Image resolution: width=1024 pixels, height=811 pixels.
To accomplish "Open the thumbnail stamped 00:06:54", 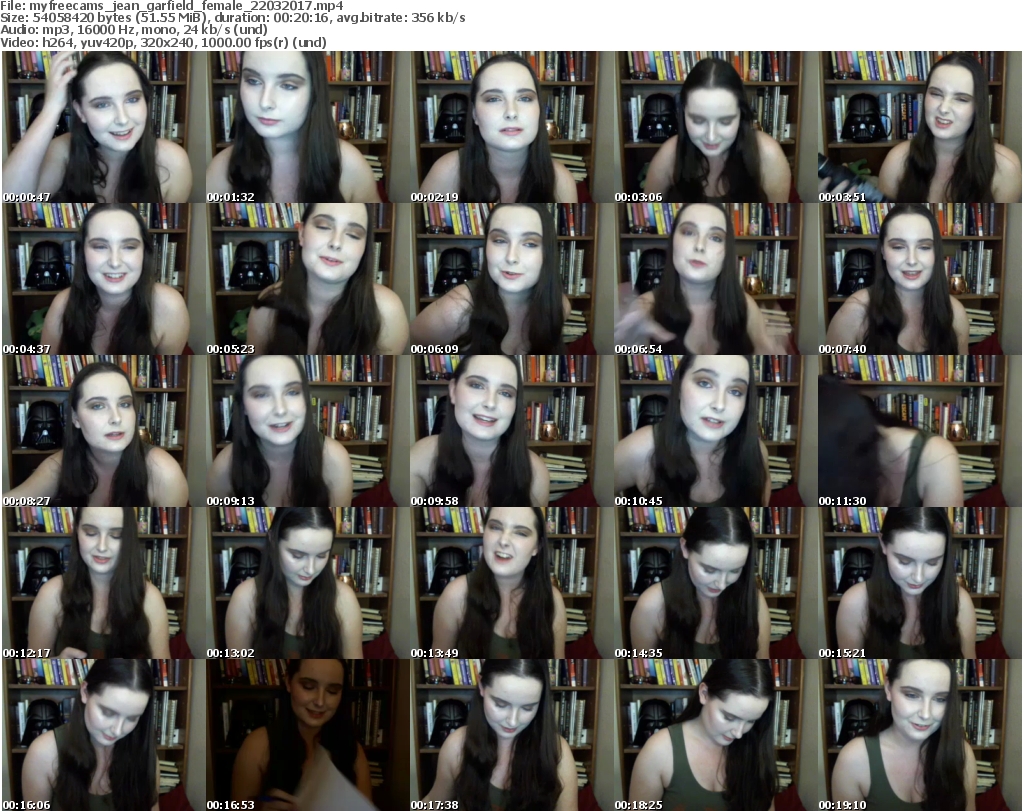I will coord(715,279).
